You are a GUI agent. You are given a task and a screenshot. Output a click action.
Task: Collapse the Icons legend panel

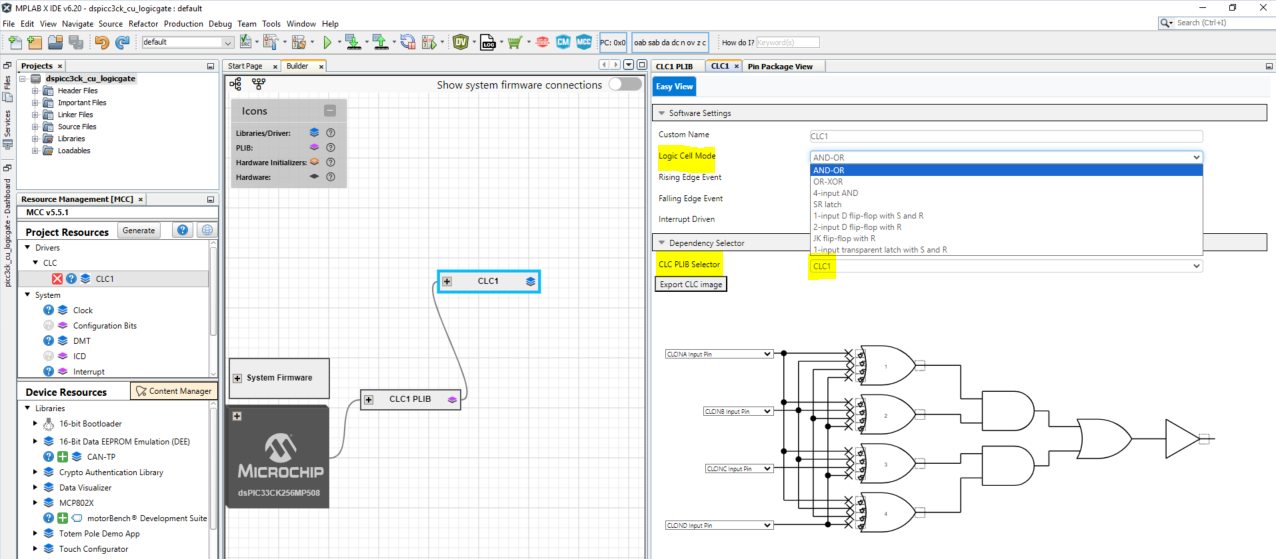[x=330, y=111]
